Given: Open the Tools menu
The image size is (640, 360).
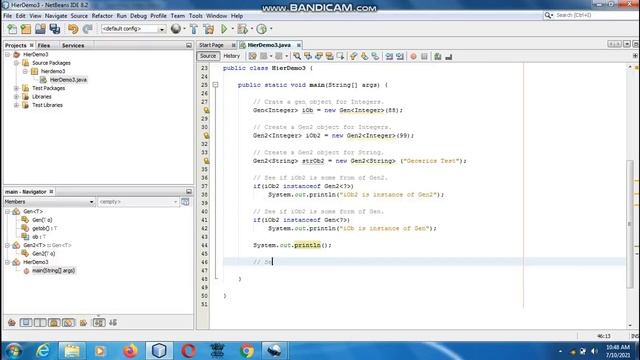Looking at the screenshot, I should click(196, 16).
